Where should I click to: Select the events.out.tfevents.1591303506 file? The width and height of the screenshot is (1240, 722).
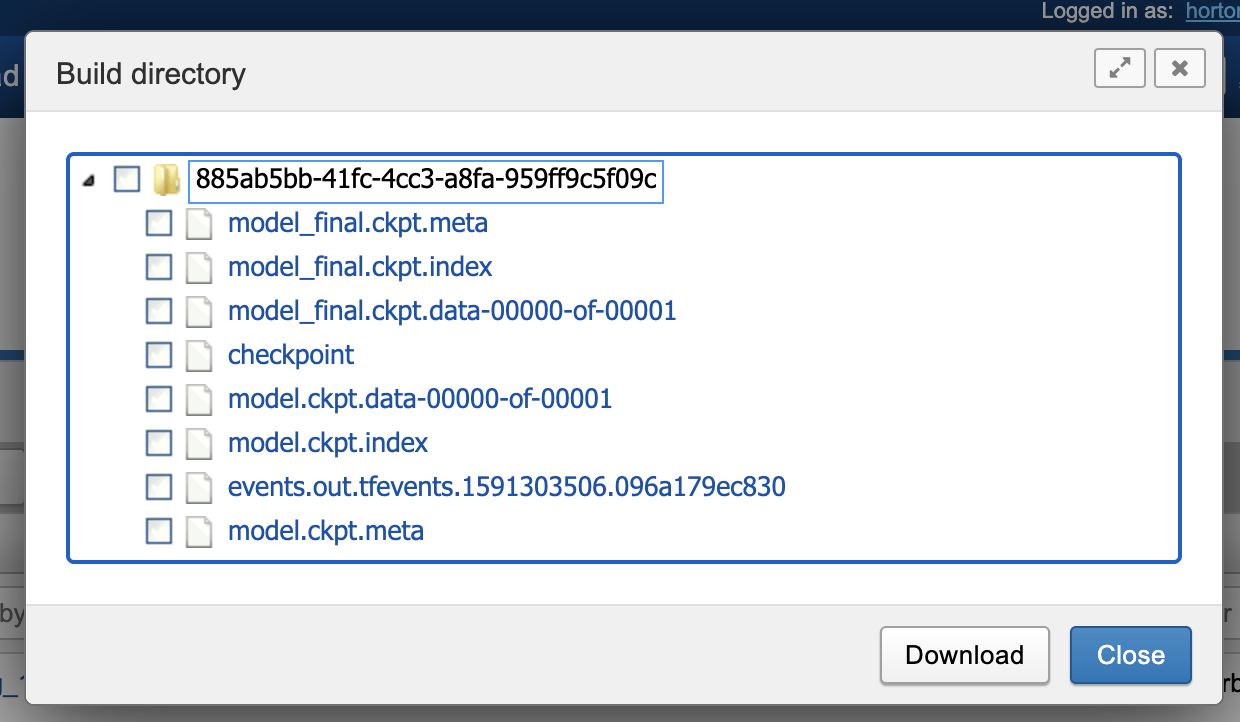coord(506,487)
